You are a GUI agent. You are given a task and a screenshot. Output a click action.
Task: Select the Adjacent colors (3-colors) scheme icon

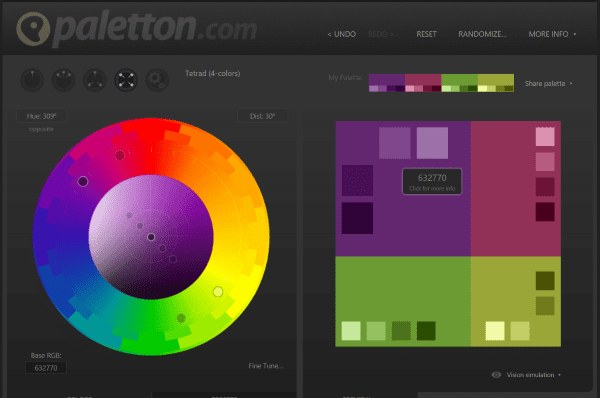point(64,80)
